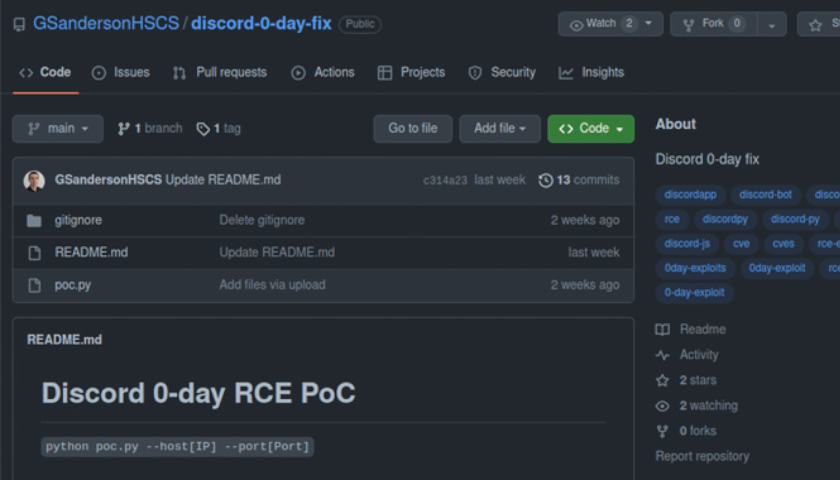View the 1 tag link
Screen dimensions: 840x480
tap(219, 129)
